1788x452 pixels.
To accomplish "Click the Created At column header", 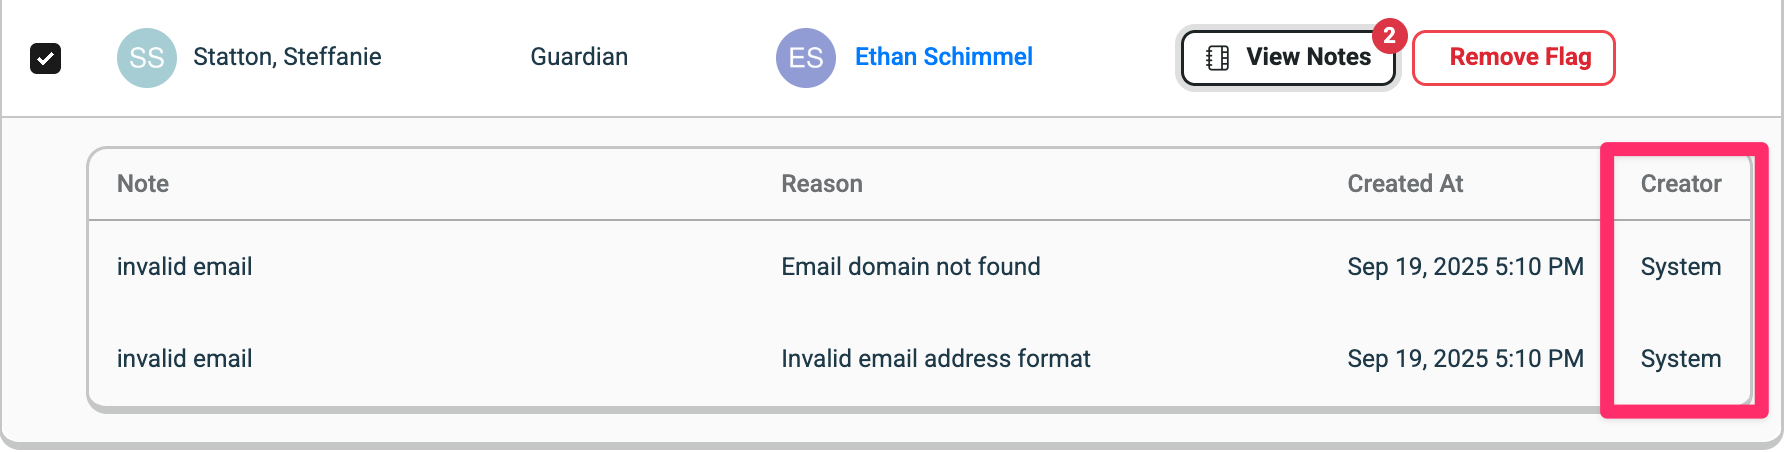I will pos(1404,184).
